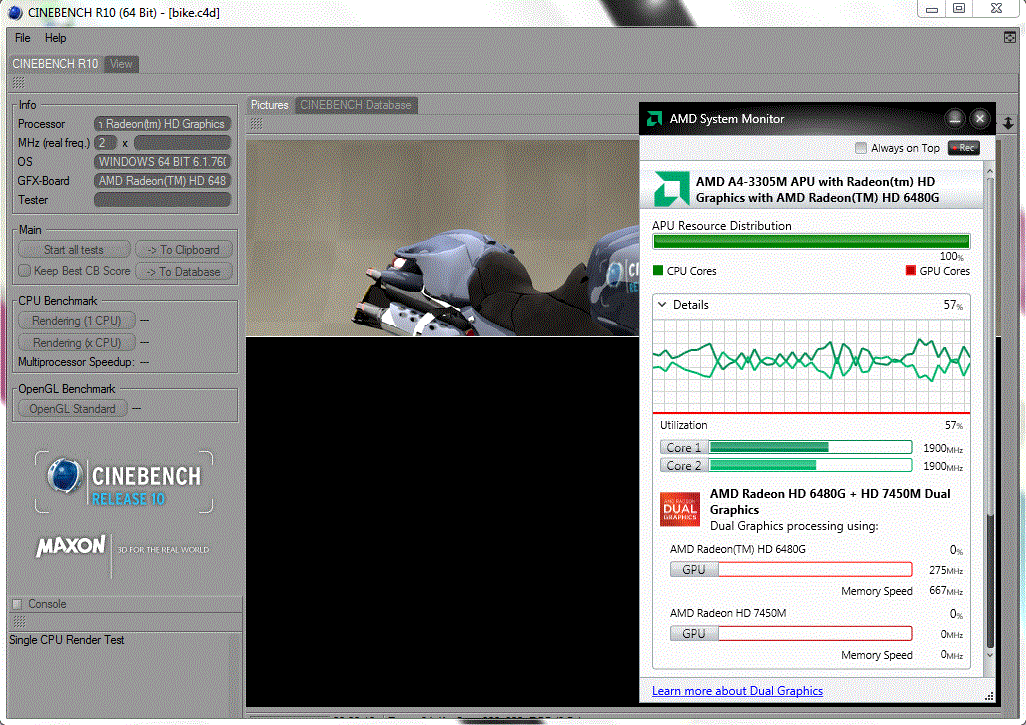
Task: Click the Core 1 utilization bar
Action: coord(810,448)
